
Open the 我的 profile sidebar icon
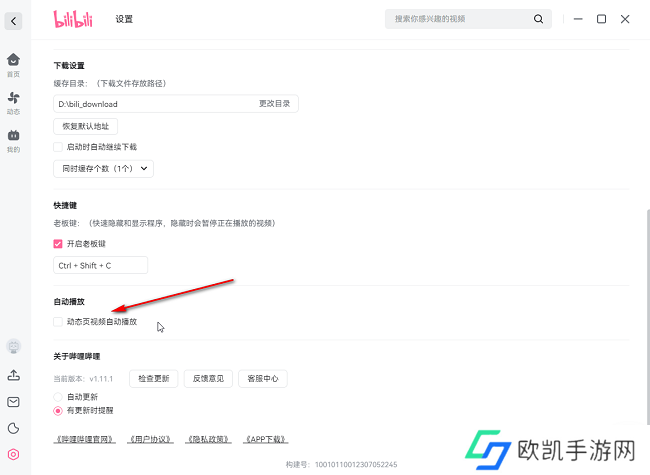click(13, 141)
